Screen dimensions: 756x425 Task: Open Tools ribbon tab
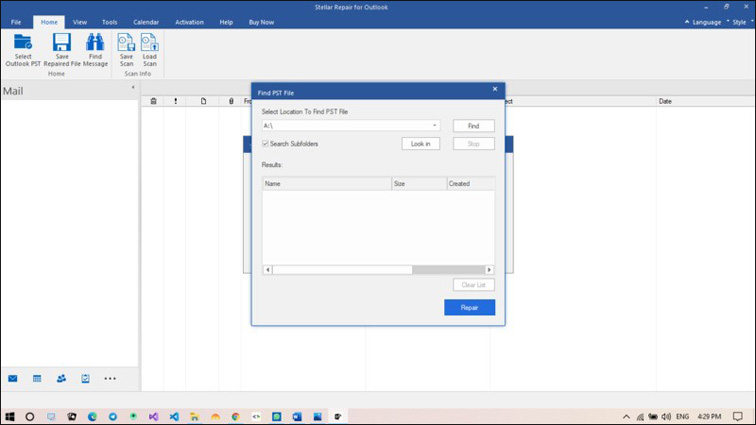pos(109,22)
